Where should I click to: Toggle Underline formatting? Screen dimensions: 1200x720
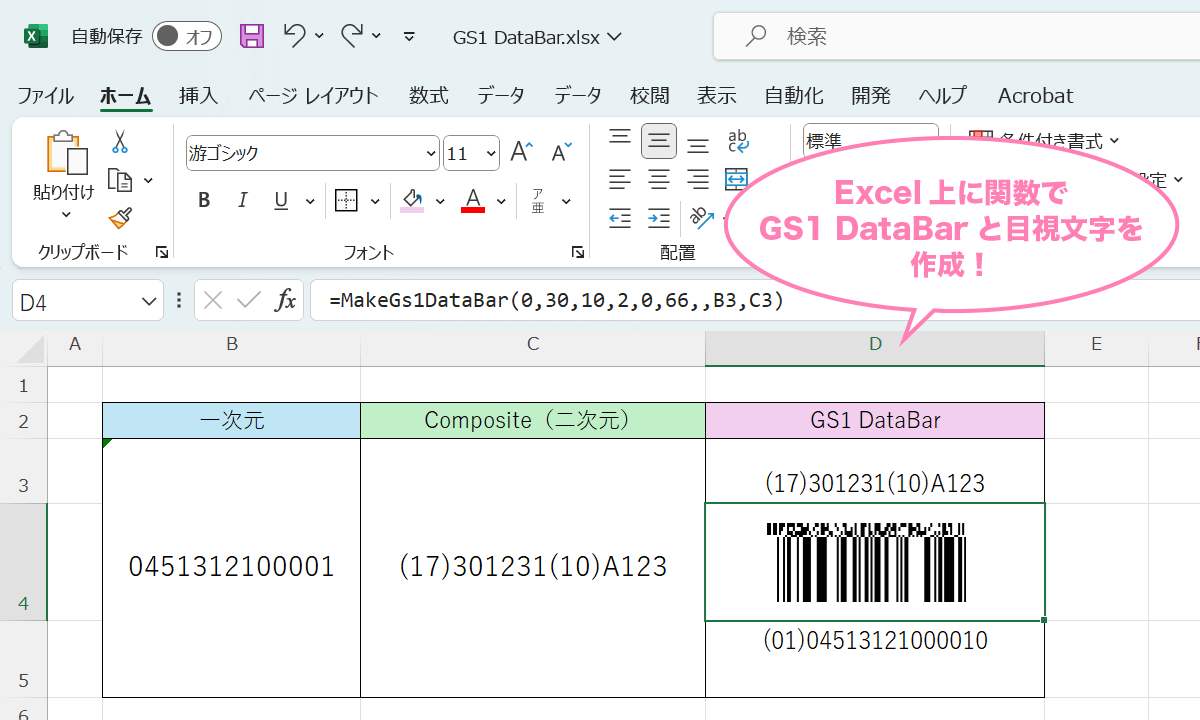281,200
